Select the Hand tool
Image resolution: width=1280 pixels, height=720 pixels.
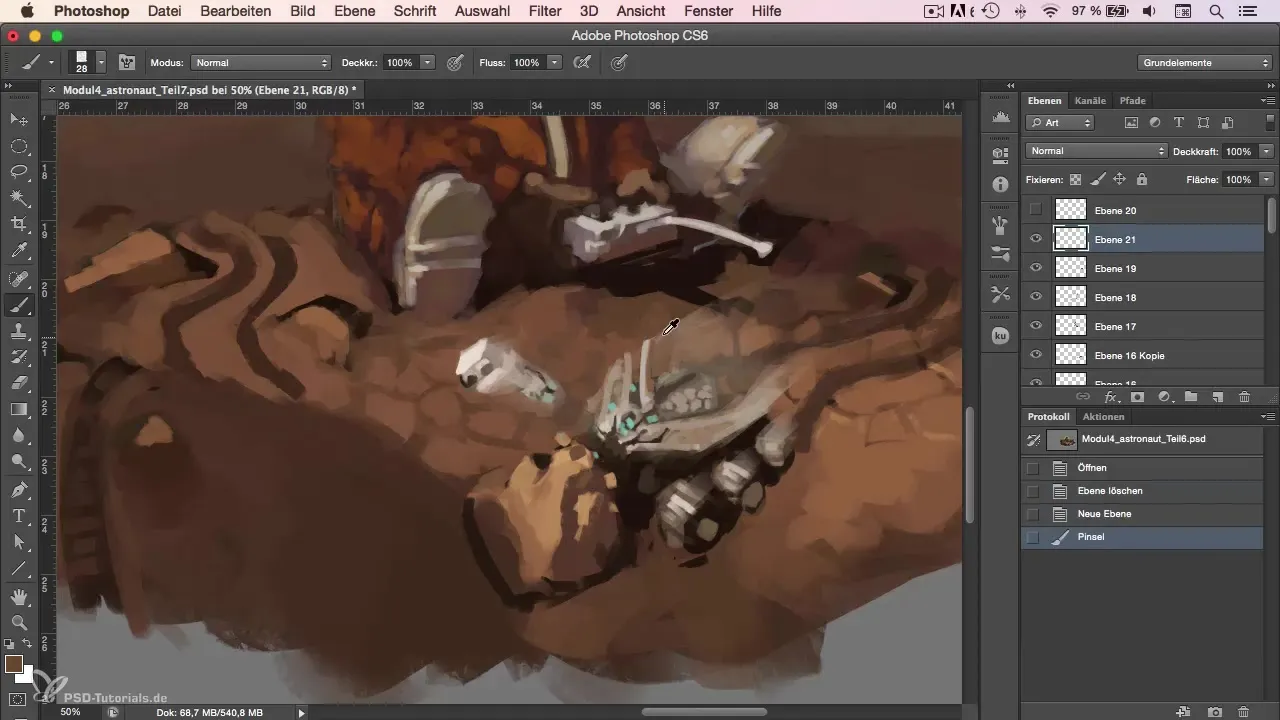pos(19,597)
